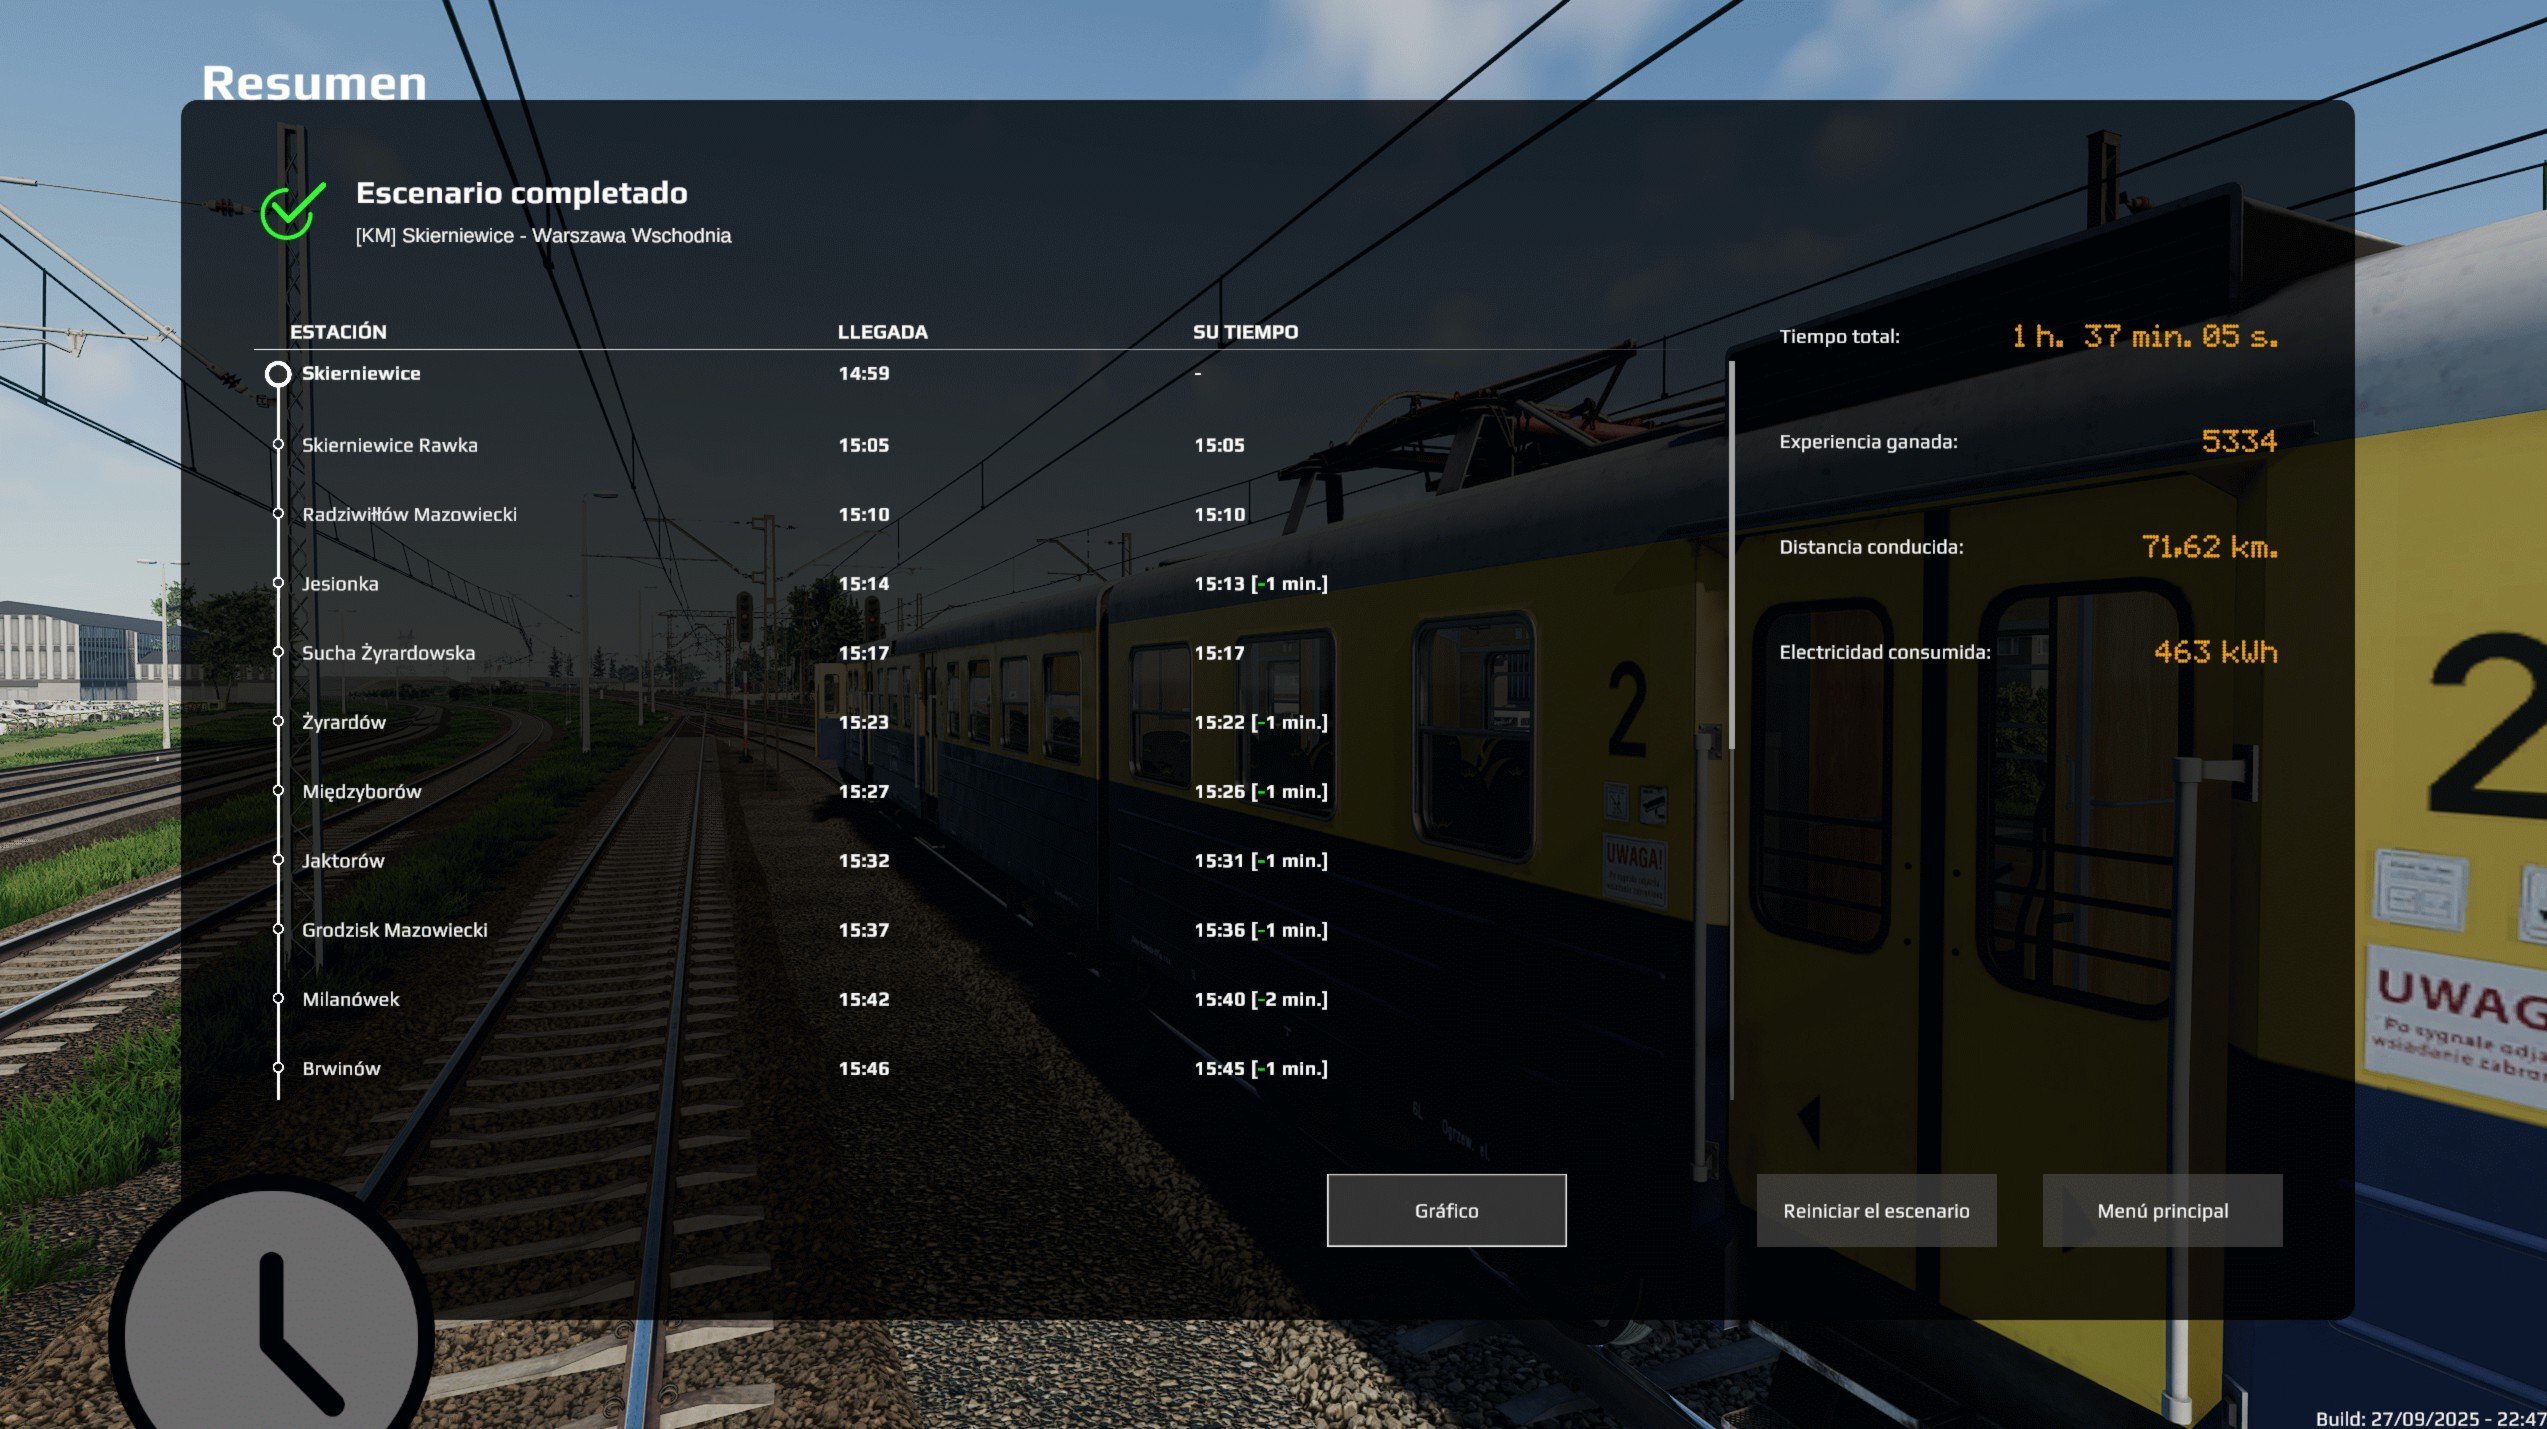Click the LLEGADA column header
Screen dimensions: 2547x1429
[882, 332]
